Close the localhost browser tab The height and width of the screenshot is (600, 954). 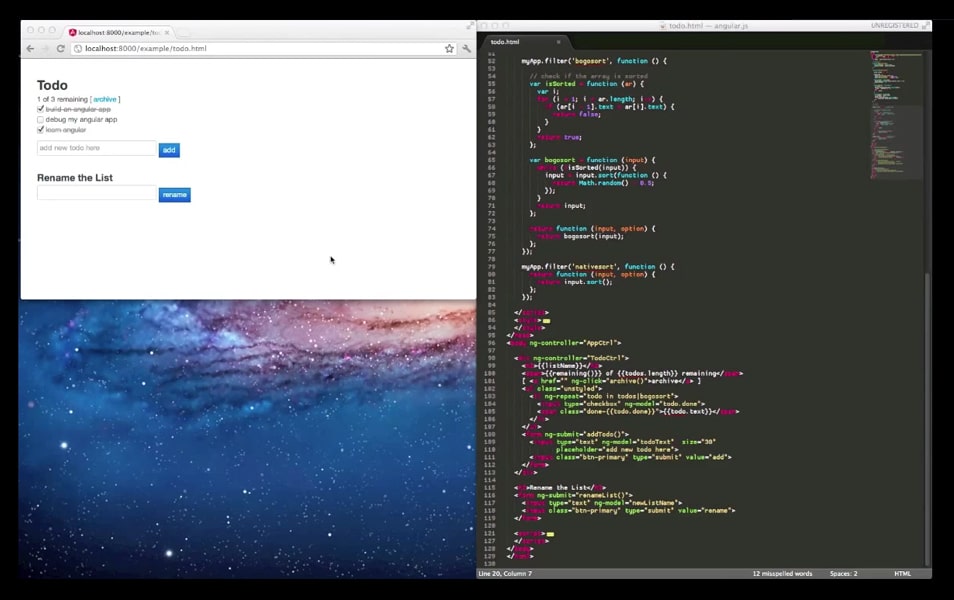pyautogui.click(x=167, y=32)
